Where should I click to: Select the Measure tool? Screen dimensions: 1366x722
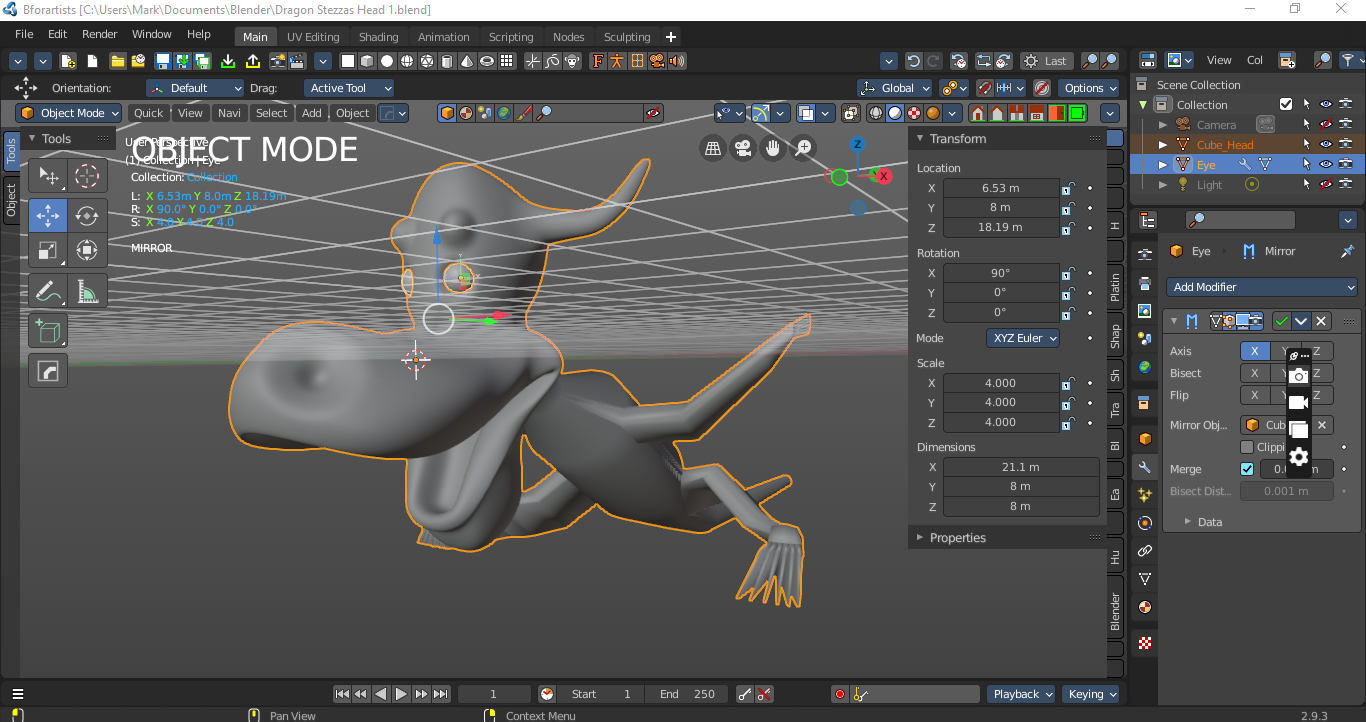tap(87, 291)
